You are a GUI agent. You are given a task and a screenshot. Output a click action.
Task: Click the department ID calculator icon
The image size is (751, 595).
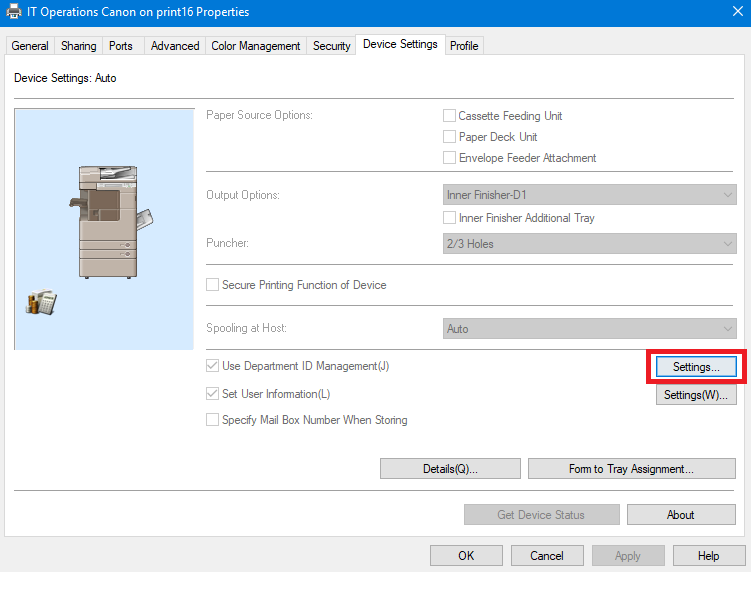coord(41,302)
